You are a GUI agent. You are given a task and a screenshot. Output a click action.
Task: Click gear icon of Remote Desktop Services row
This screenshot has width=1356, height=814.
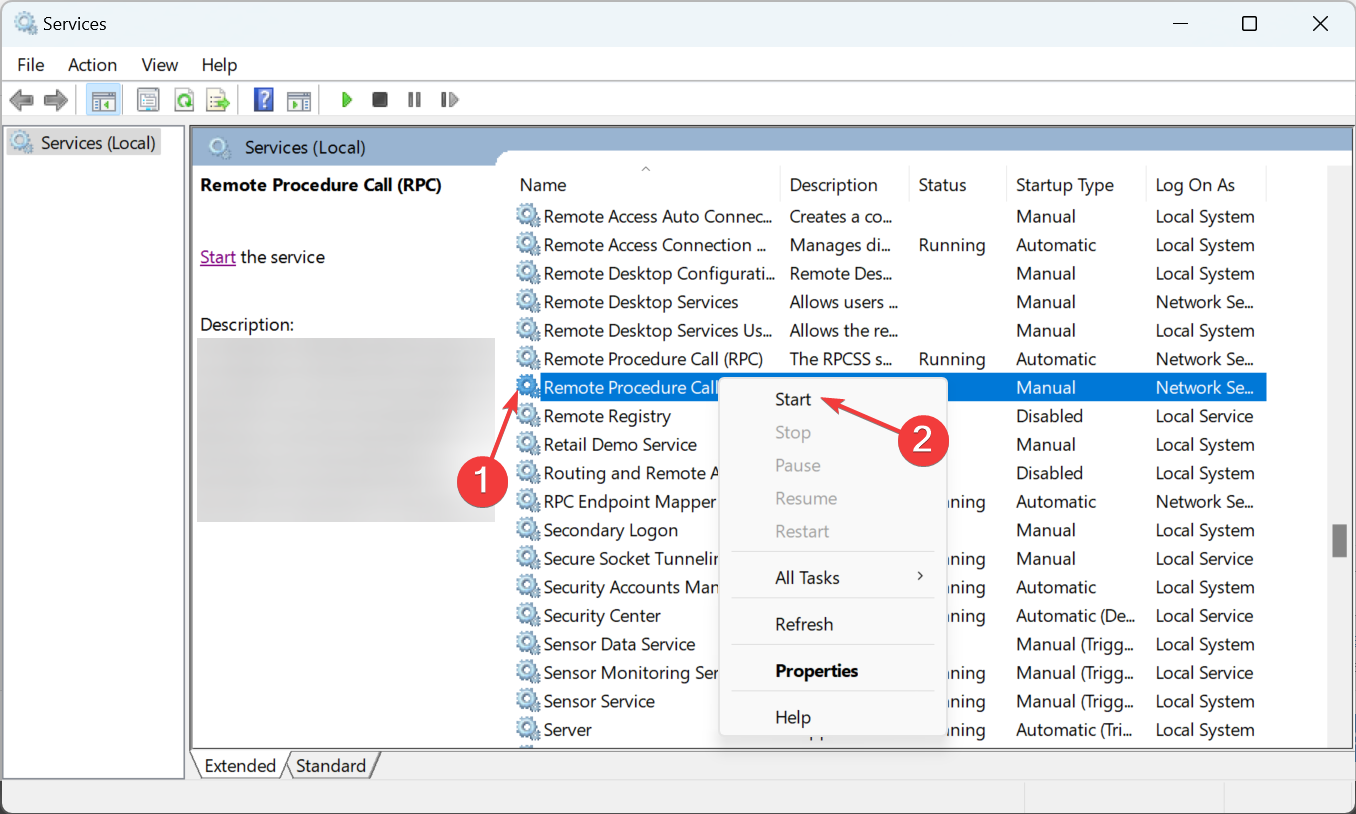[527, 302]
